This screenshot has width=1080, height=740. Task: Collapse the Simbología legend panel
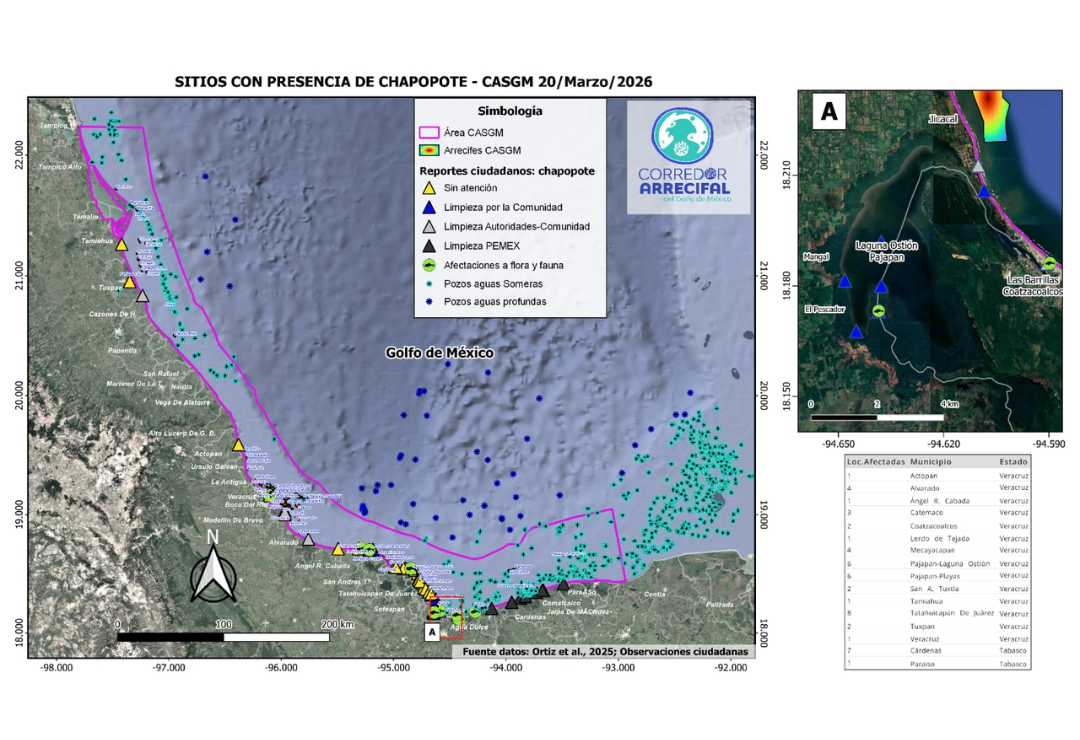coord(511,110)
